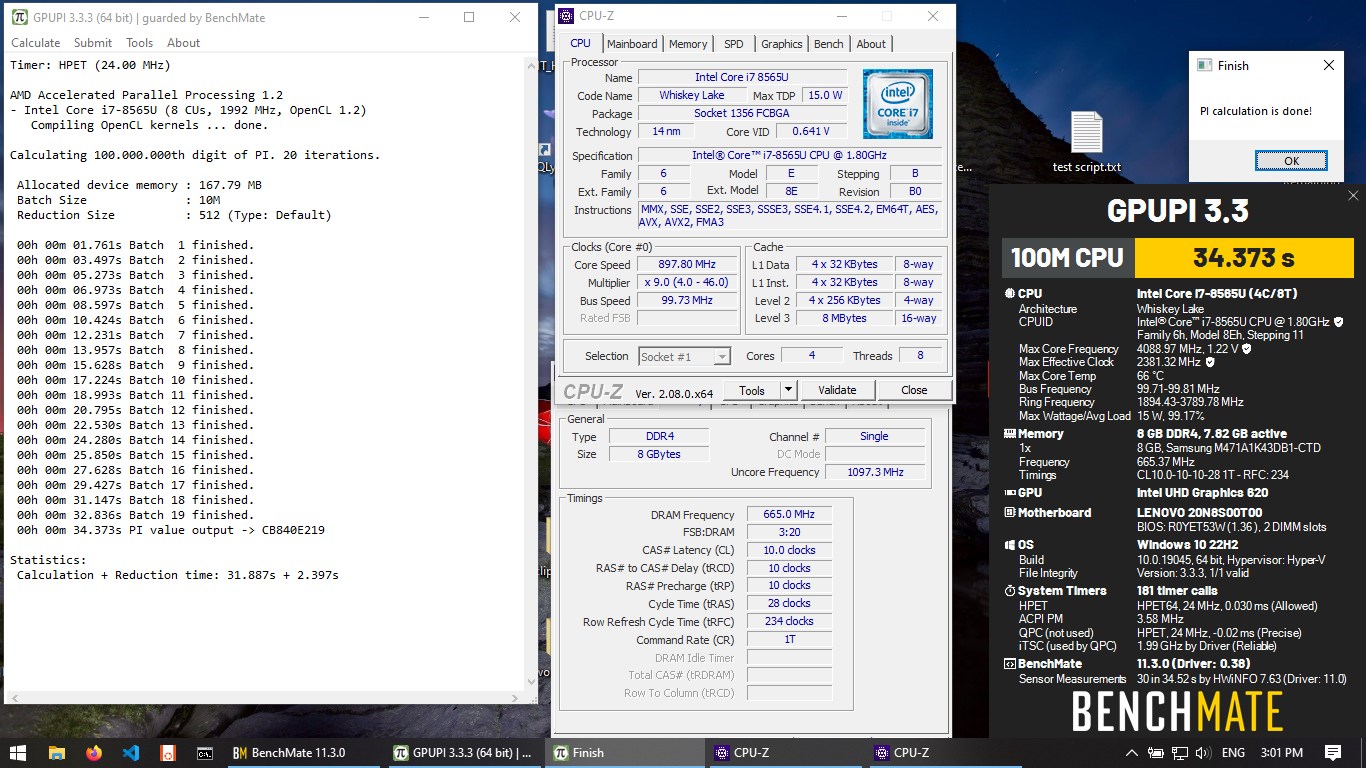The height and width of the screenshot is (768, 1366).
Task: Switch to the Mainboard tab in CPU-Z
Action: click(x=632, y=44)
